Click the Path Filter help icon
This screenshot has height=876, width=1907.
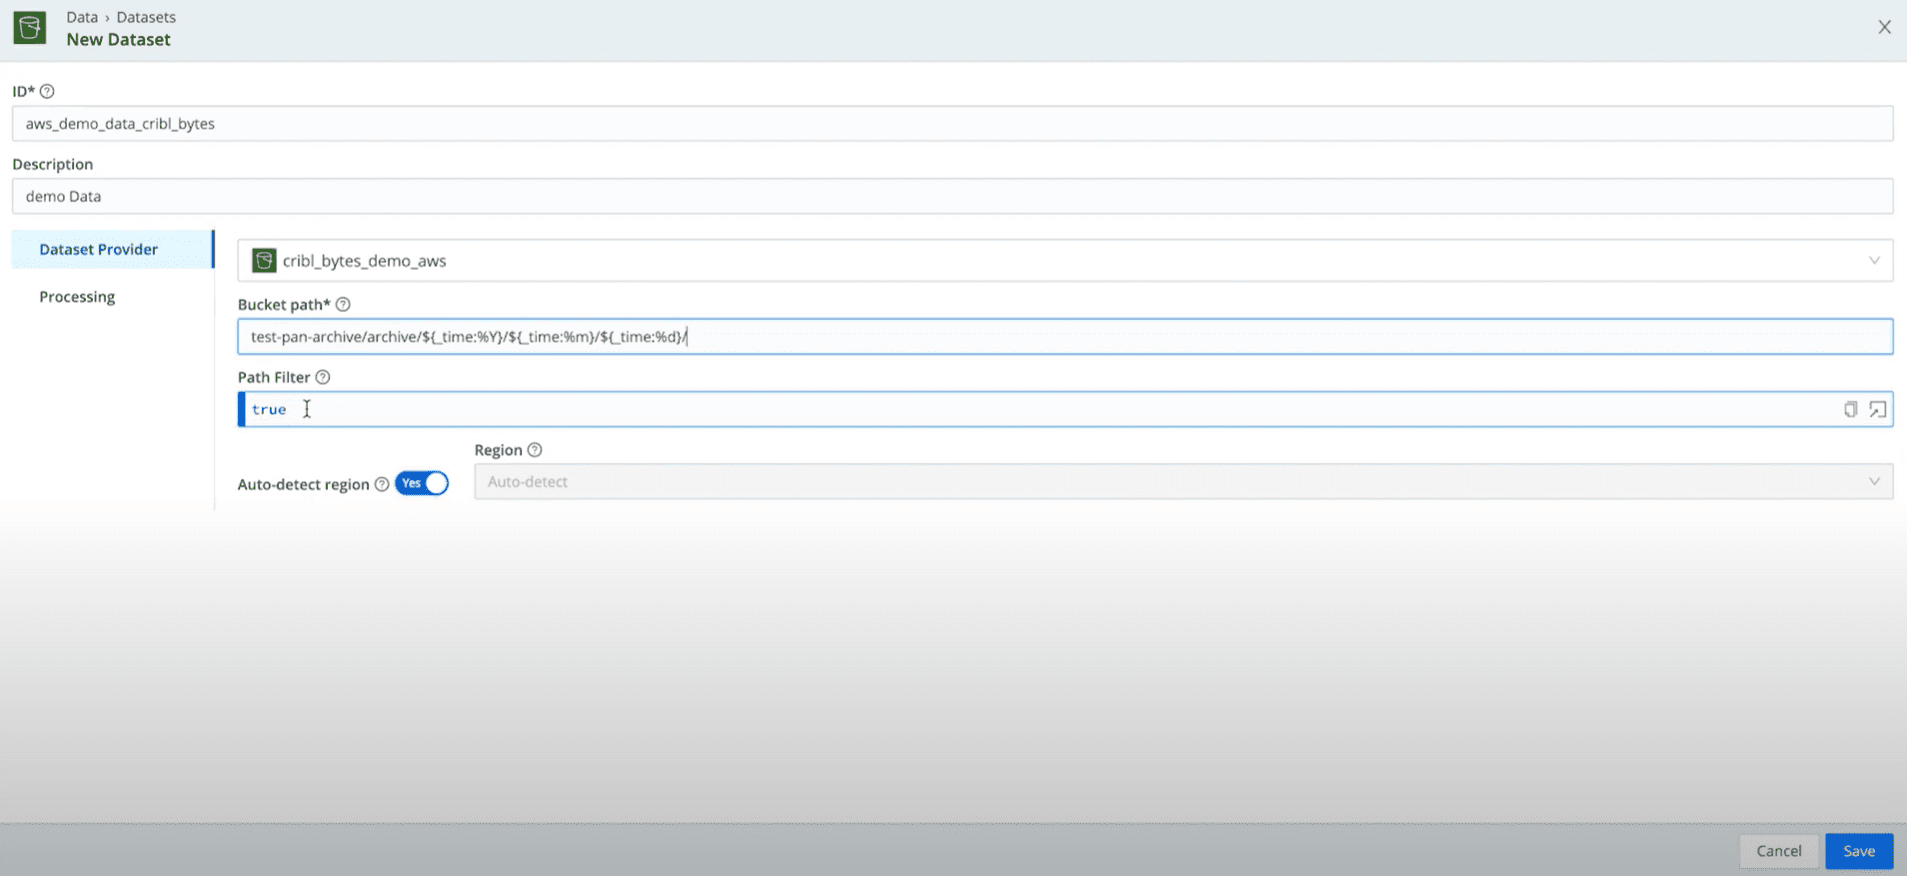click(x=323, y=377)
